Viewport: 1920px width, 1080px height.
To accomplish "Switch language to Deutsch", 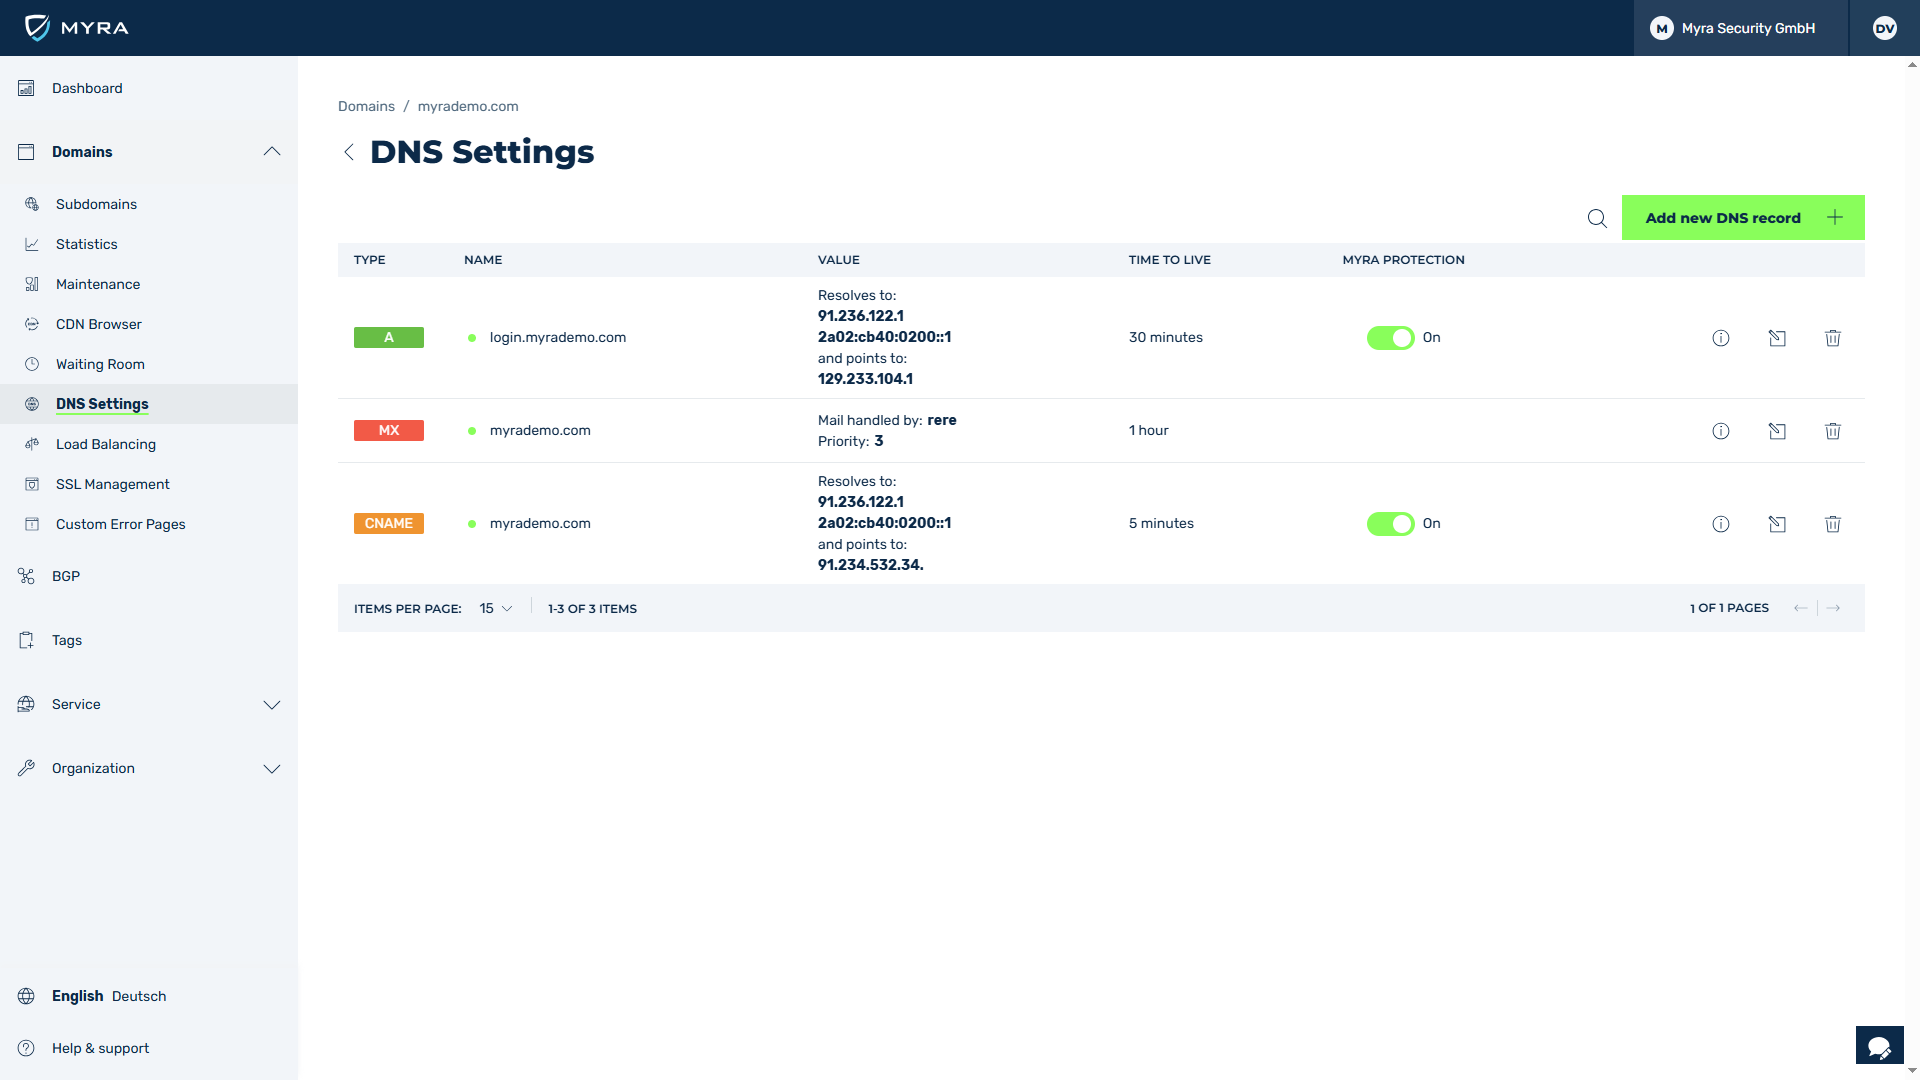I will point(139,996).
